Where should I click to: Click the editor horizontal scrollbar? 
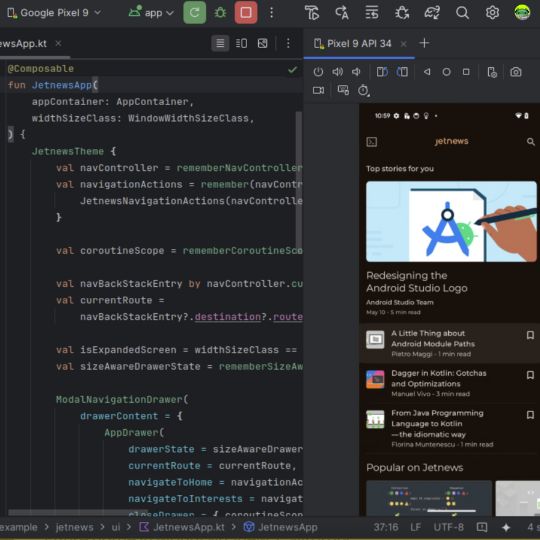click(78, 512)
